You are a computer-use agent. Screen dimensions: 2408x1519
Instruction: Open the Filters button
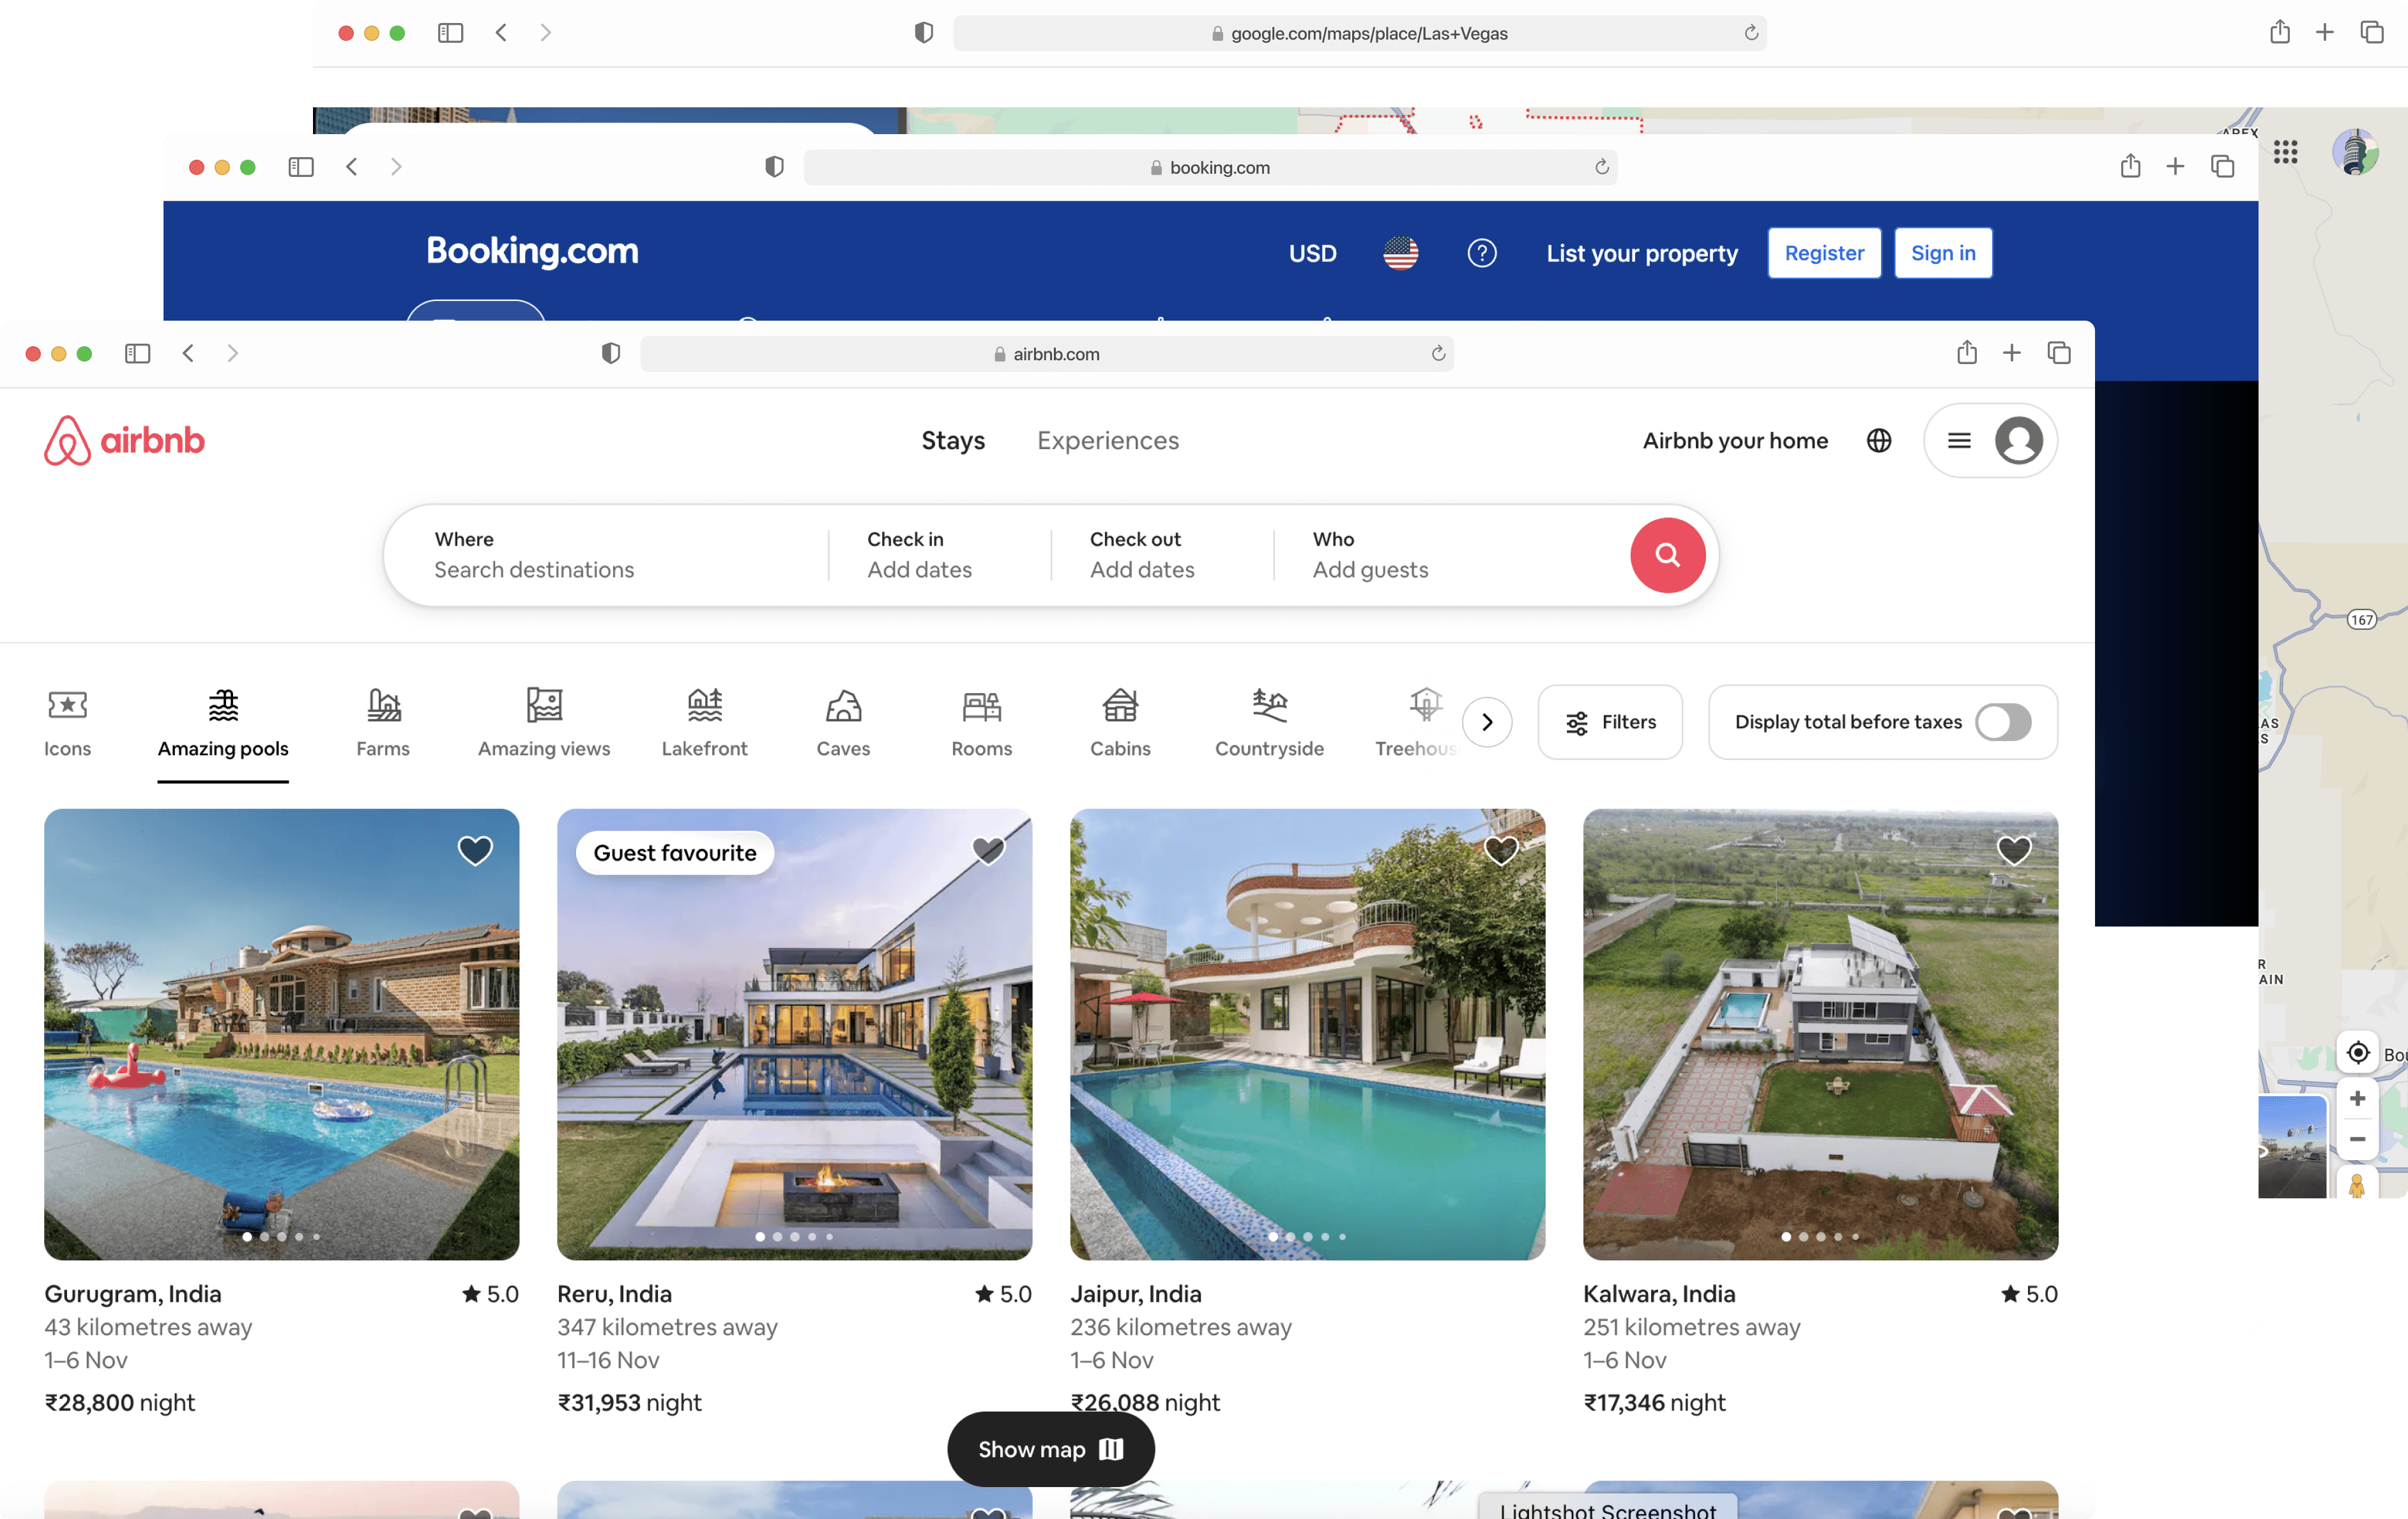pos(1609,722)
